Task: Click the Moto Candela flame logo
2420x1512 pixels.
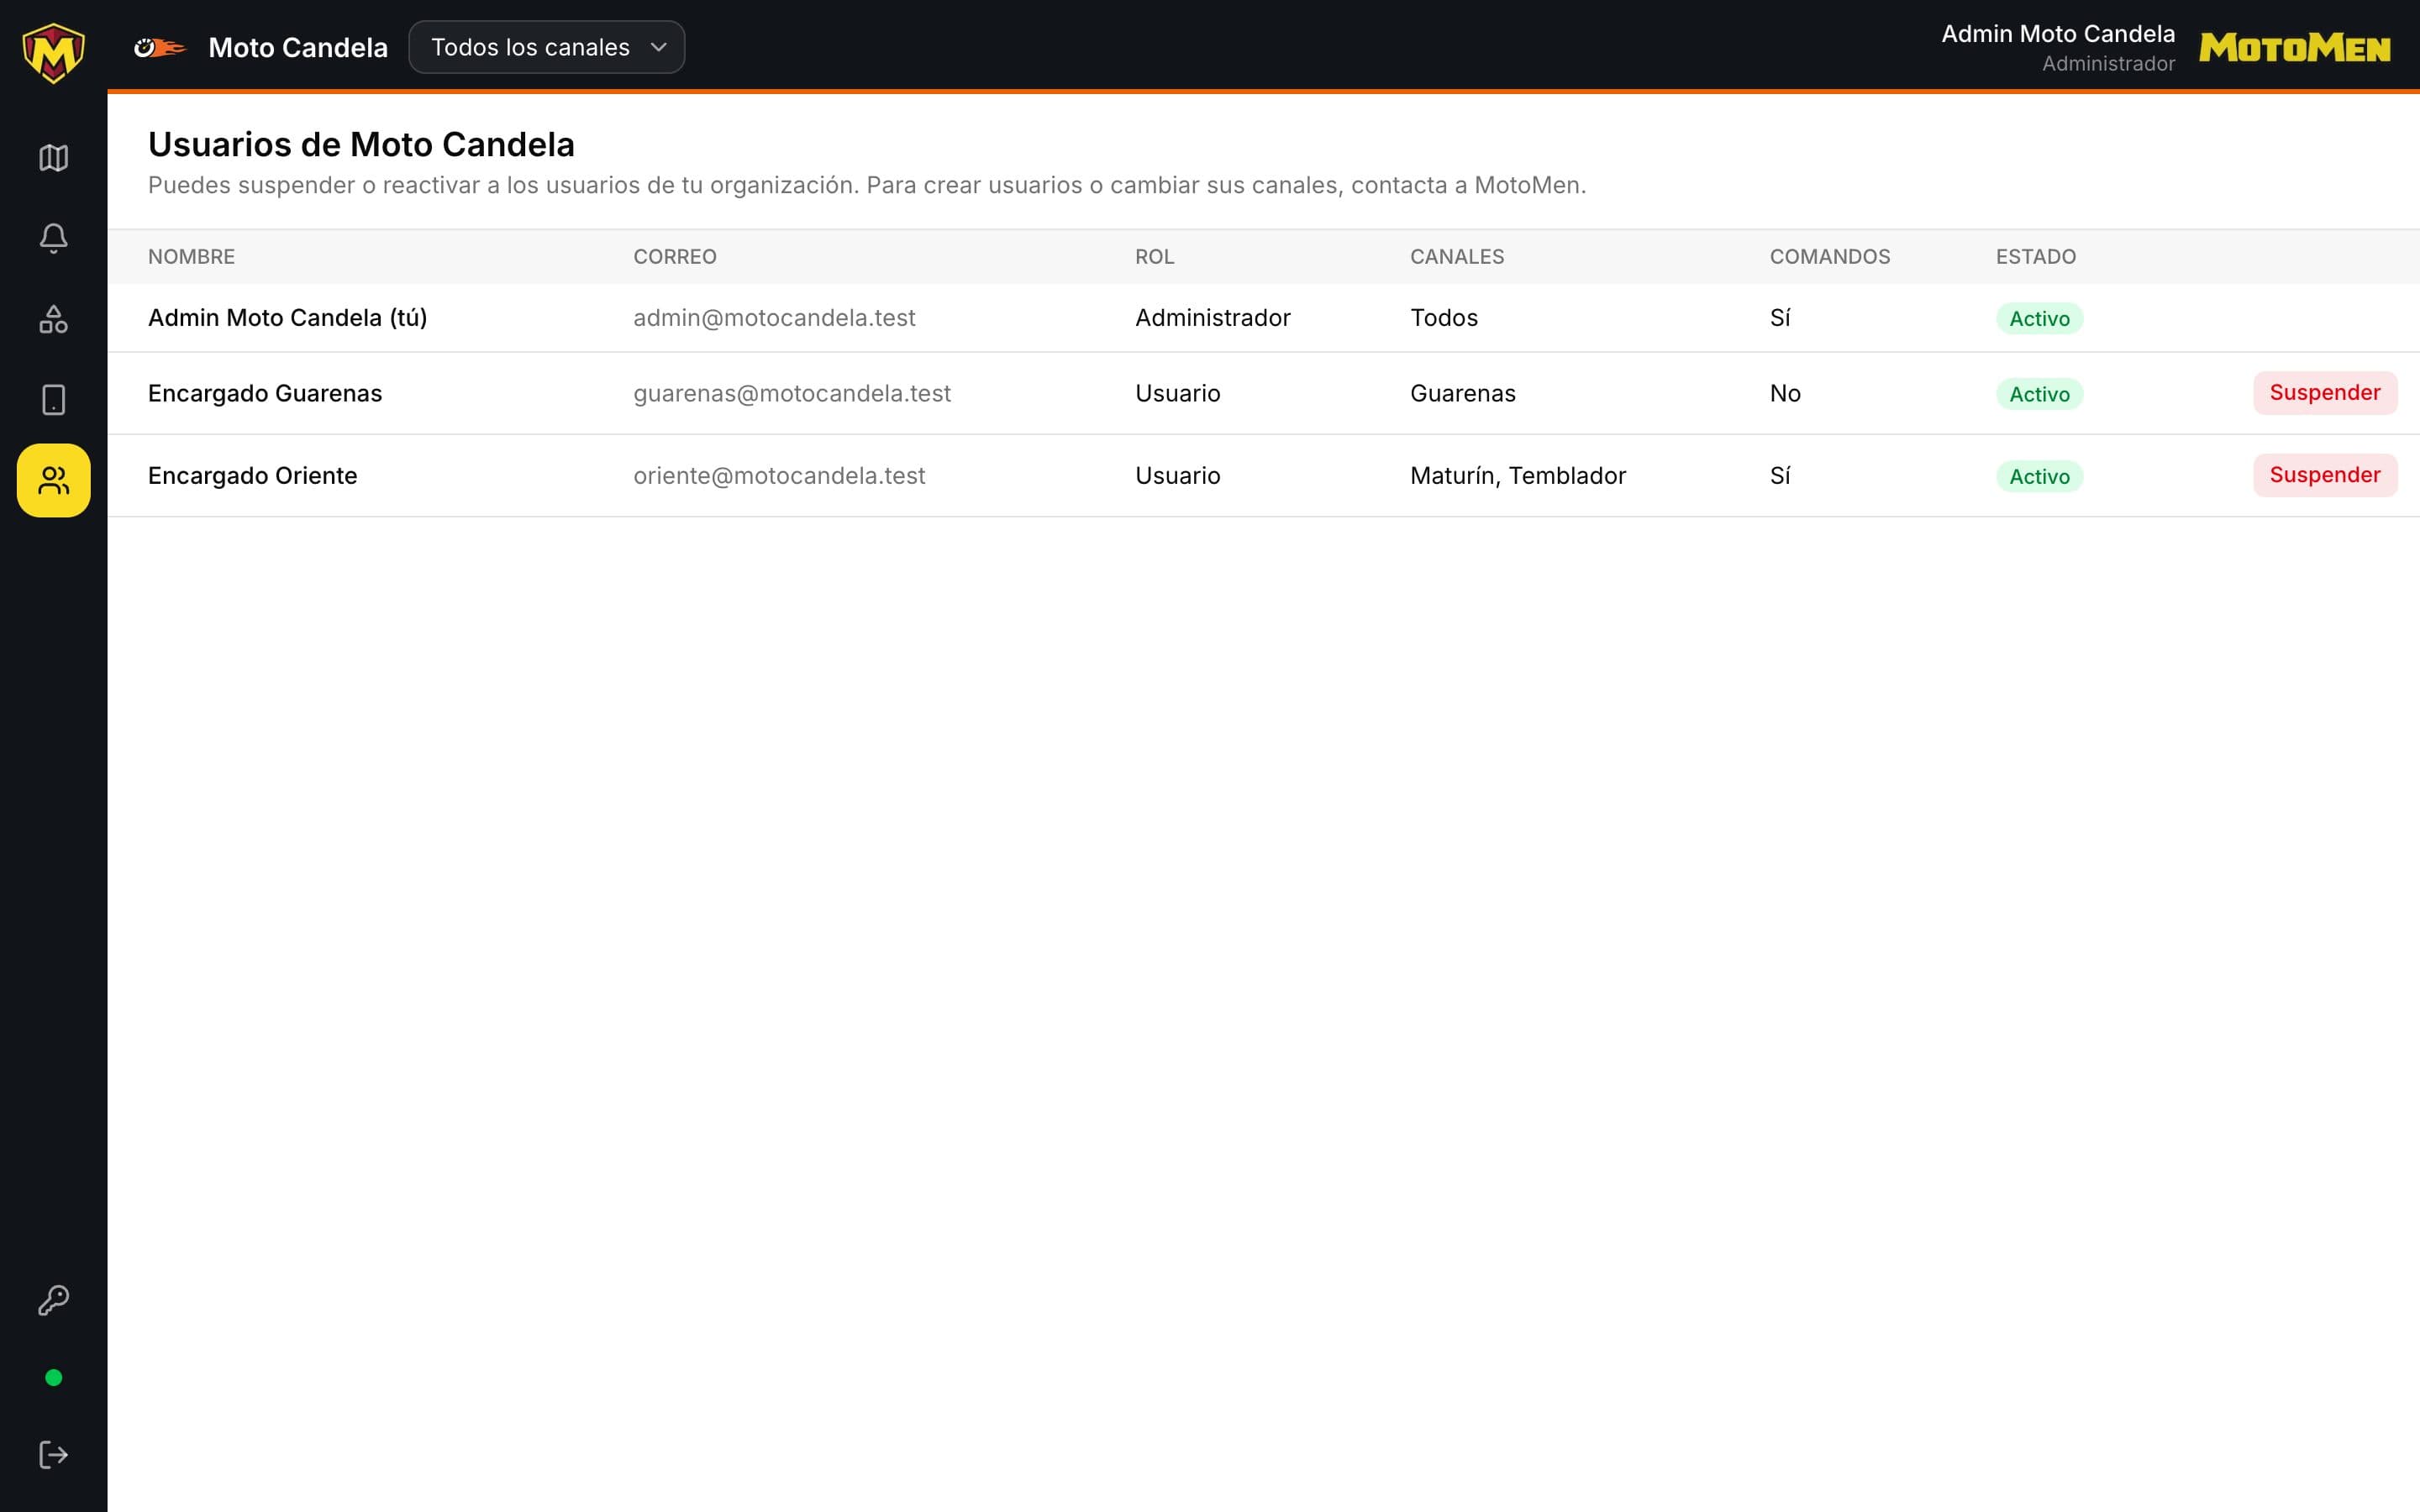Action: 160,47
